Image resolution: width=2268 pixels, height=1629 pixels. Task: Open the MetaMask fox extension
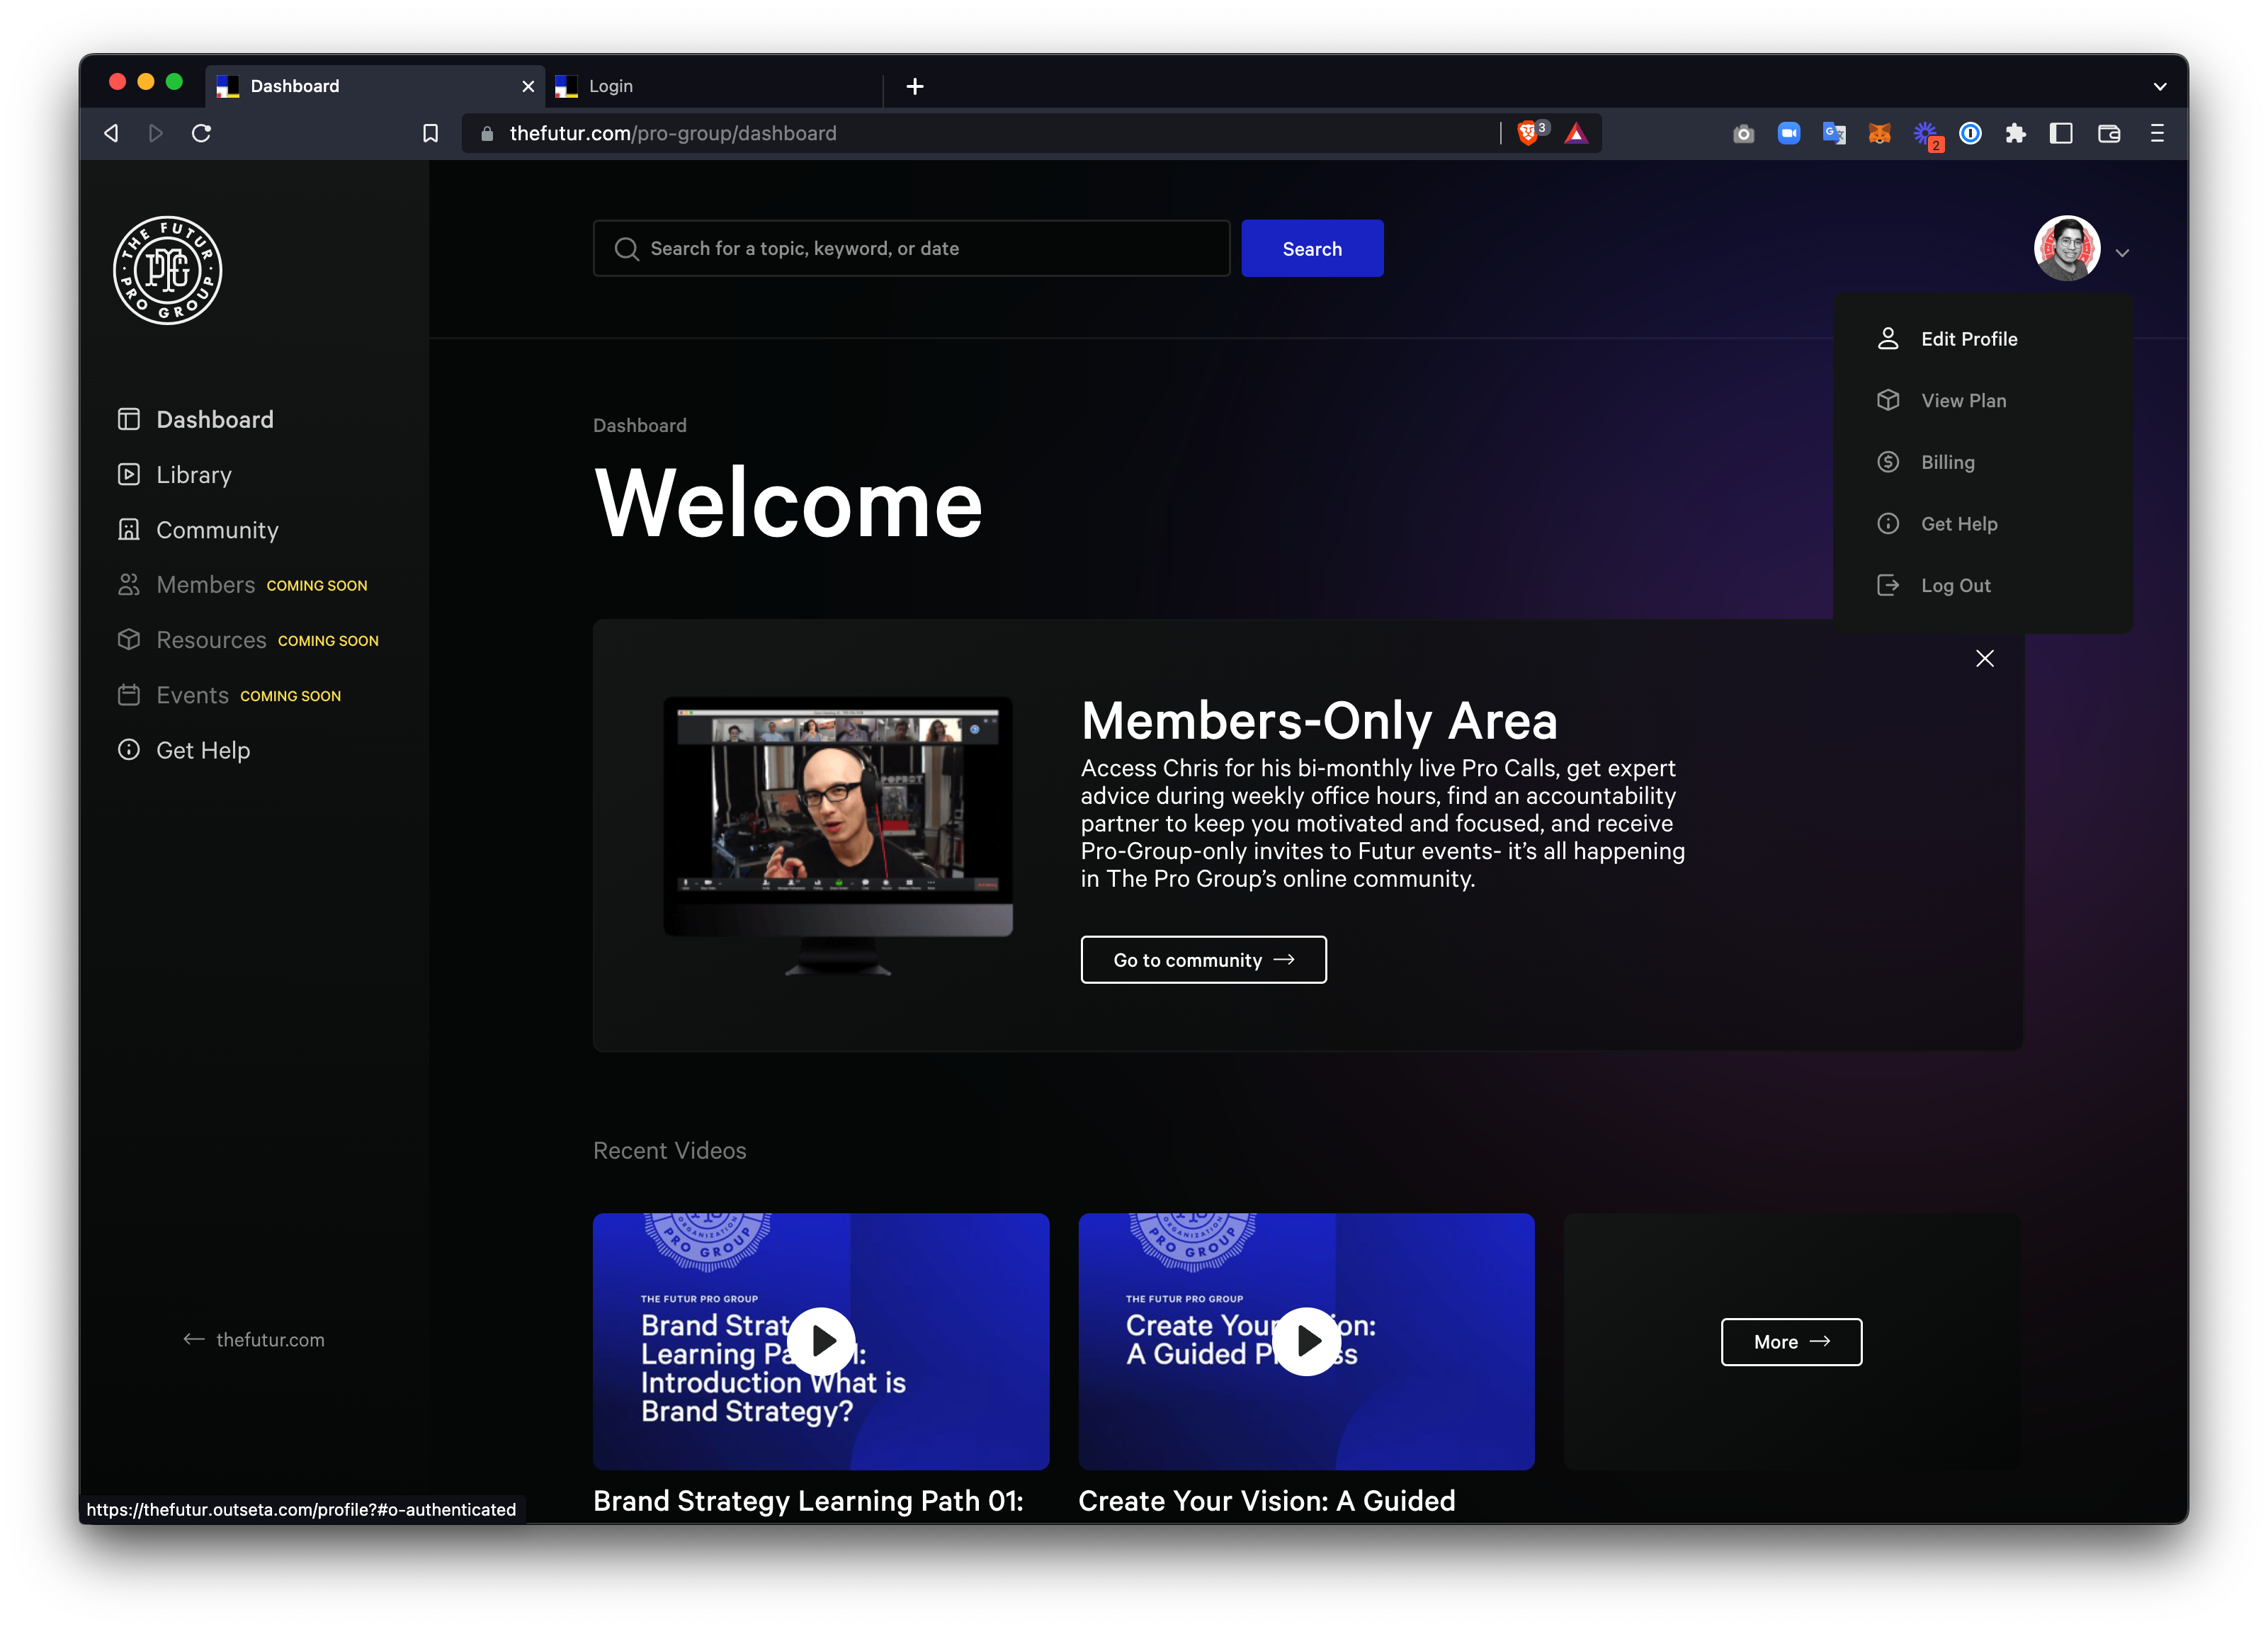click(1879, 133)
